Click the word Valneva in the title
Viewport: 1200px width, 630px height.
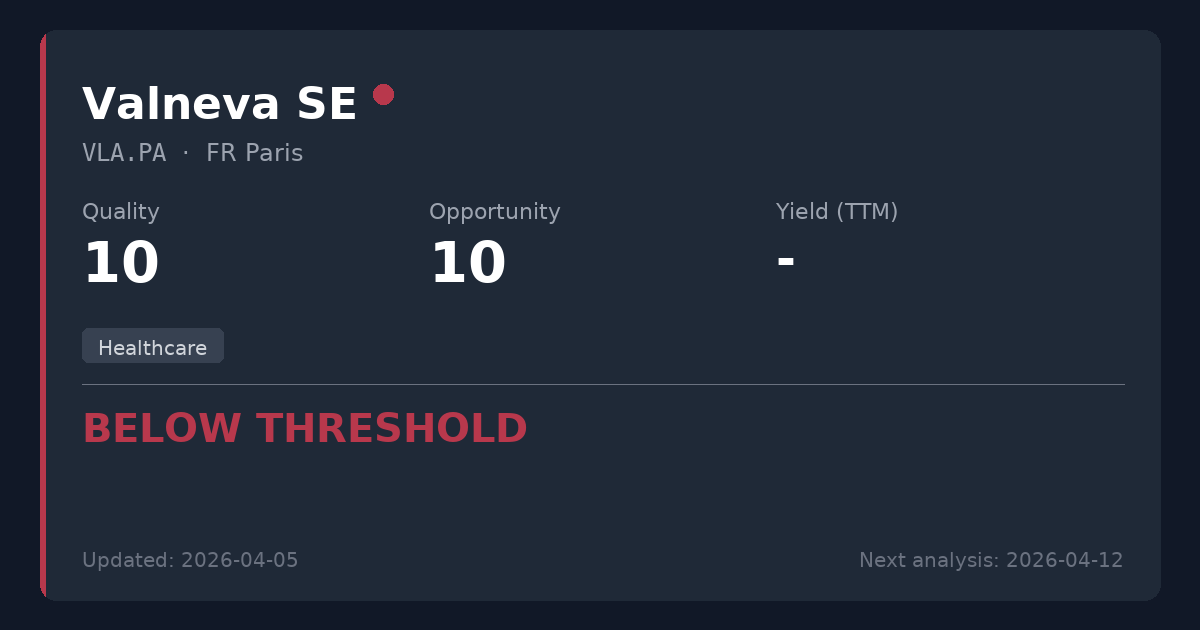pyautogui.click(x=167, y=105)
